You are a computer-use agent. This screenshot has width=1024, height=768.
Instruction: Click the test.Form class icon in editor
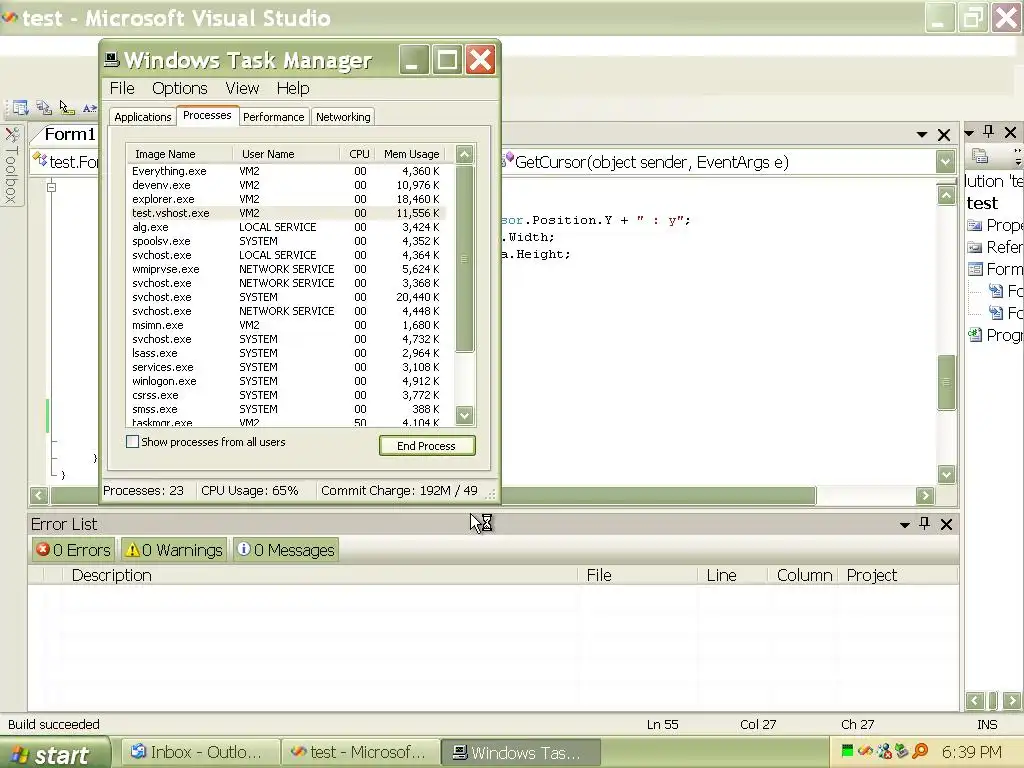click(40, 160)
